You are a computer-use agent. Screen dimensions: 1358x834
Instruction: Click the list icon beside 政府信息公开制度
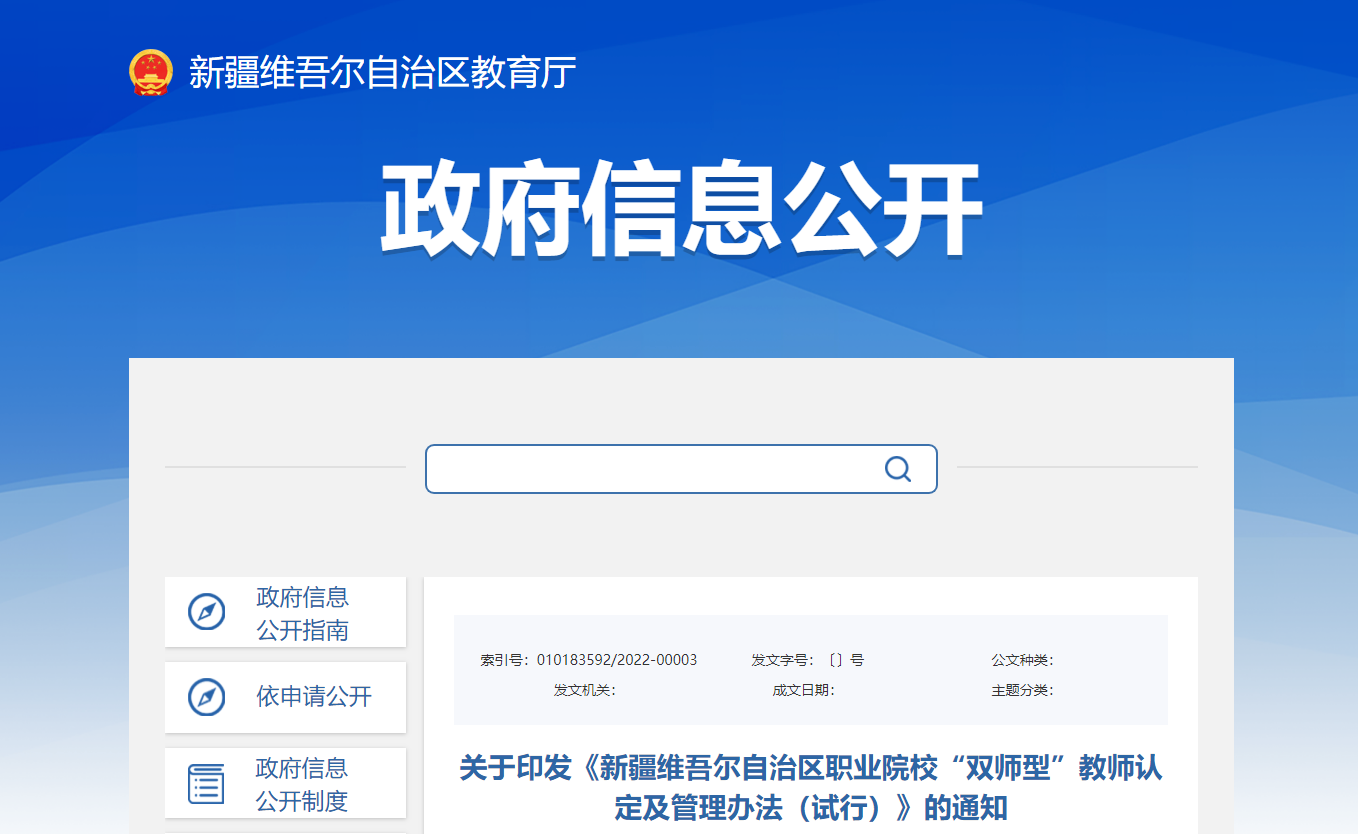point(207,783)
